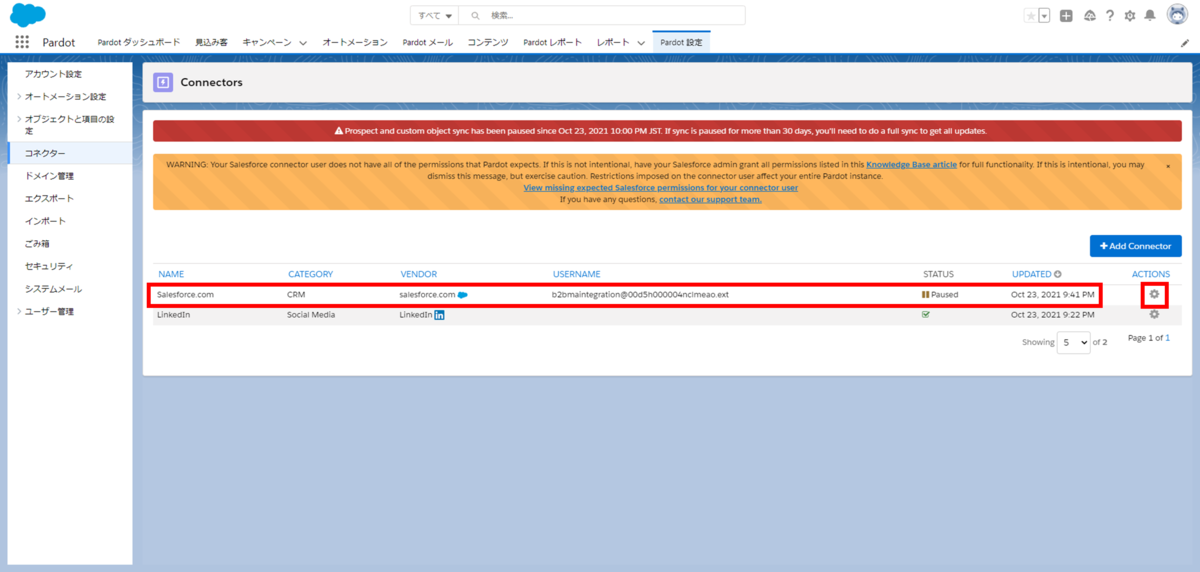This screenshot has height=572, width=1200.
Task: Click the Oct 23, 2021 9:22 PM date
Action: pyautogui.click(x=1053, y=314)
